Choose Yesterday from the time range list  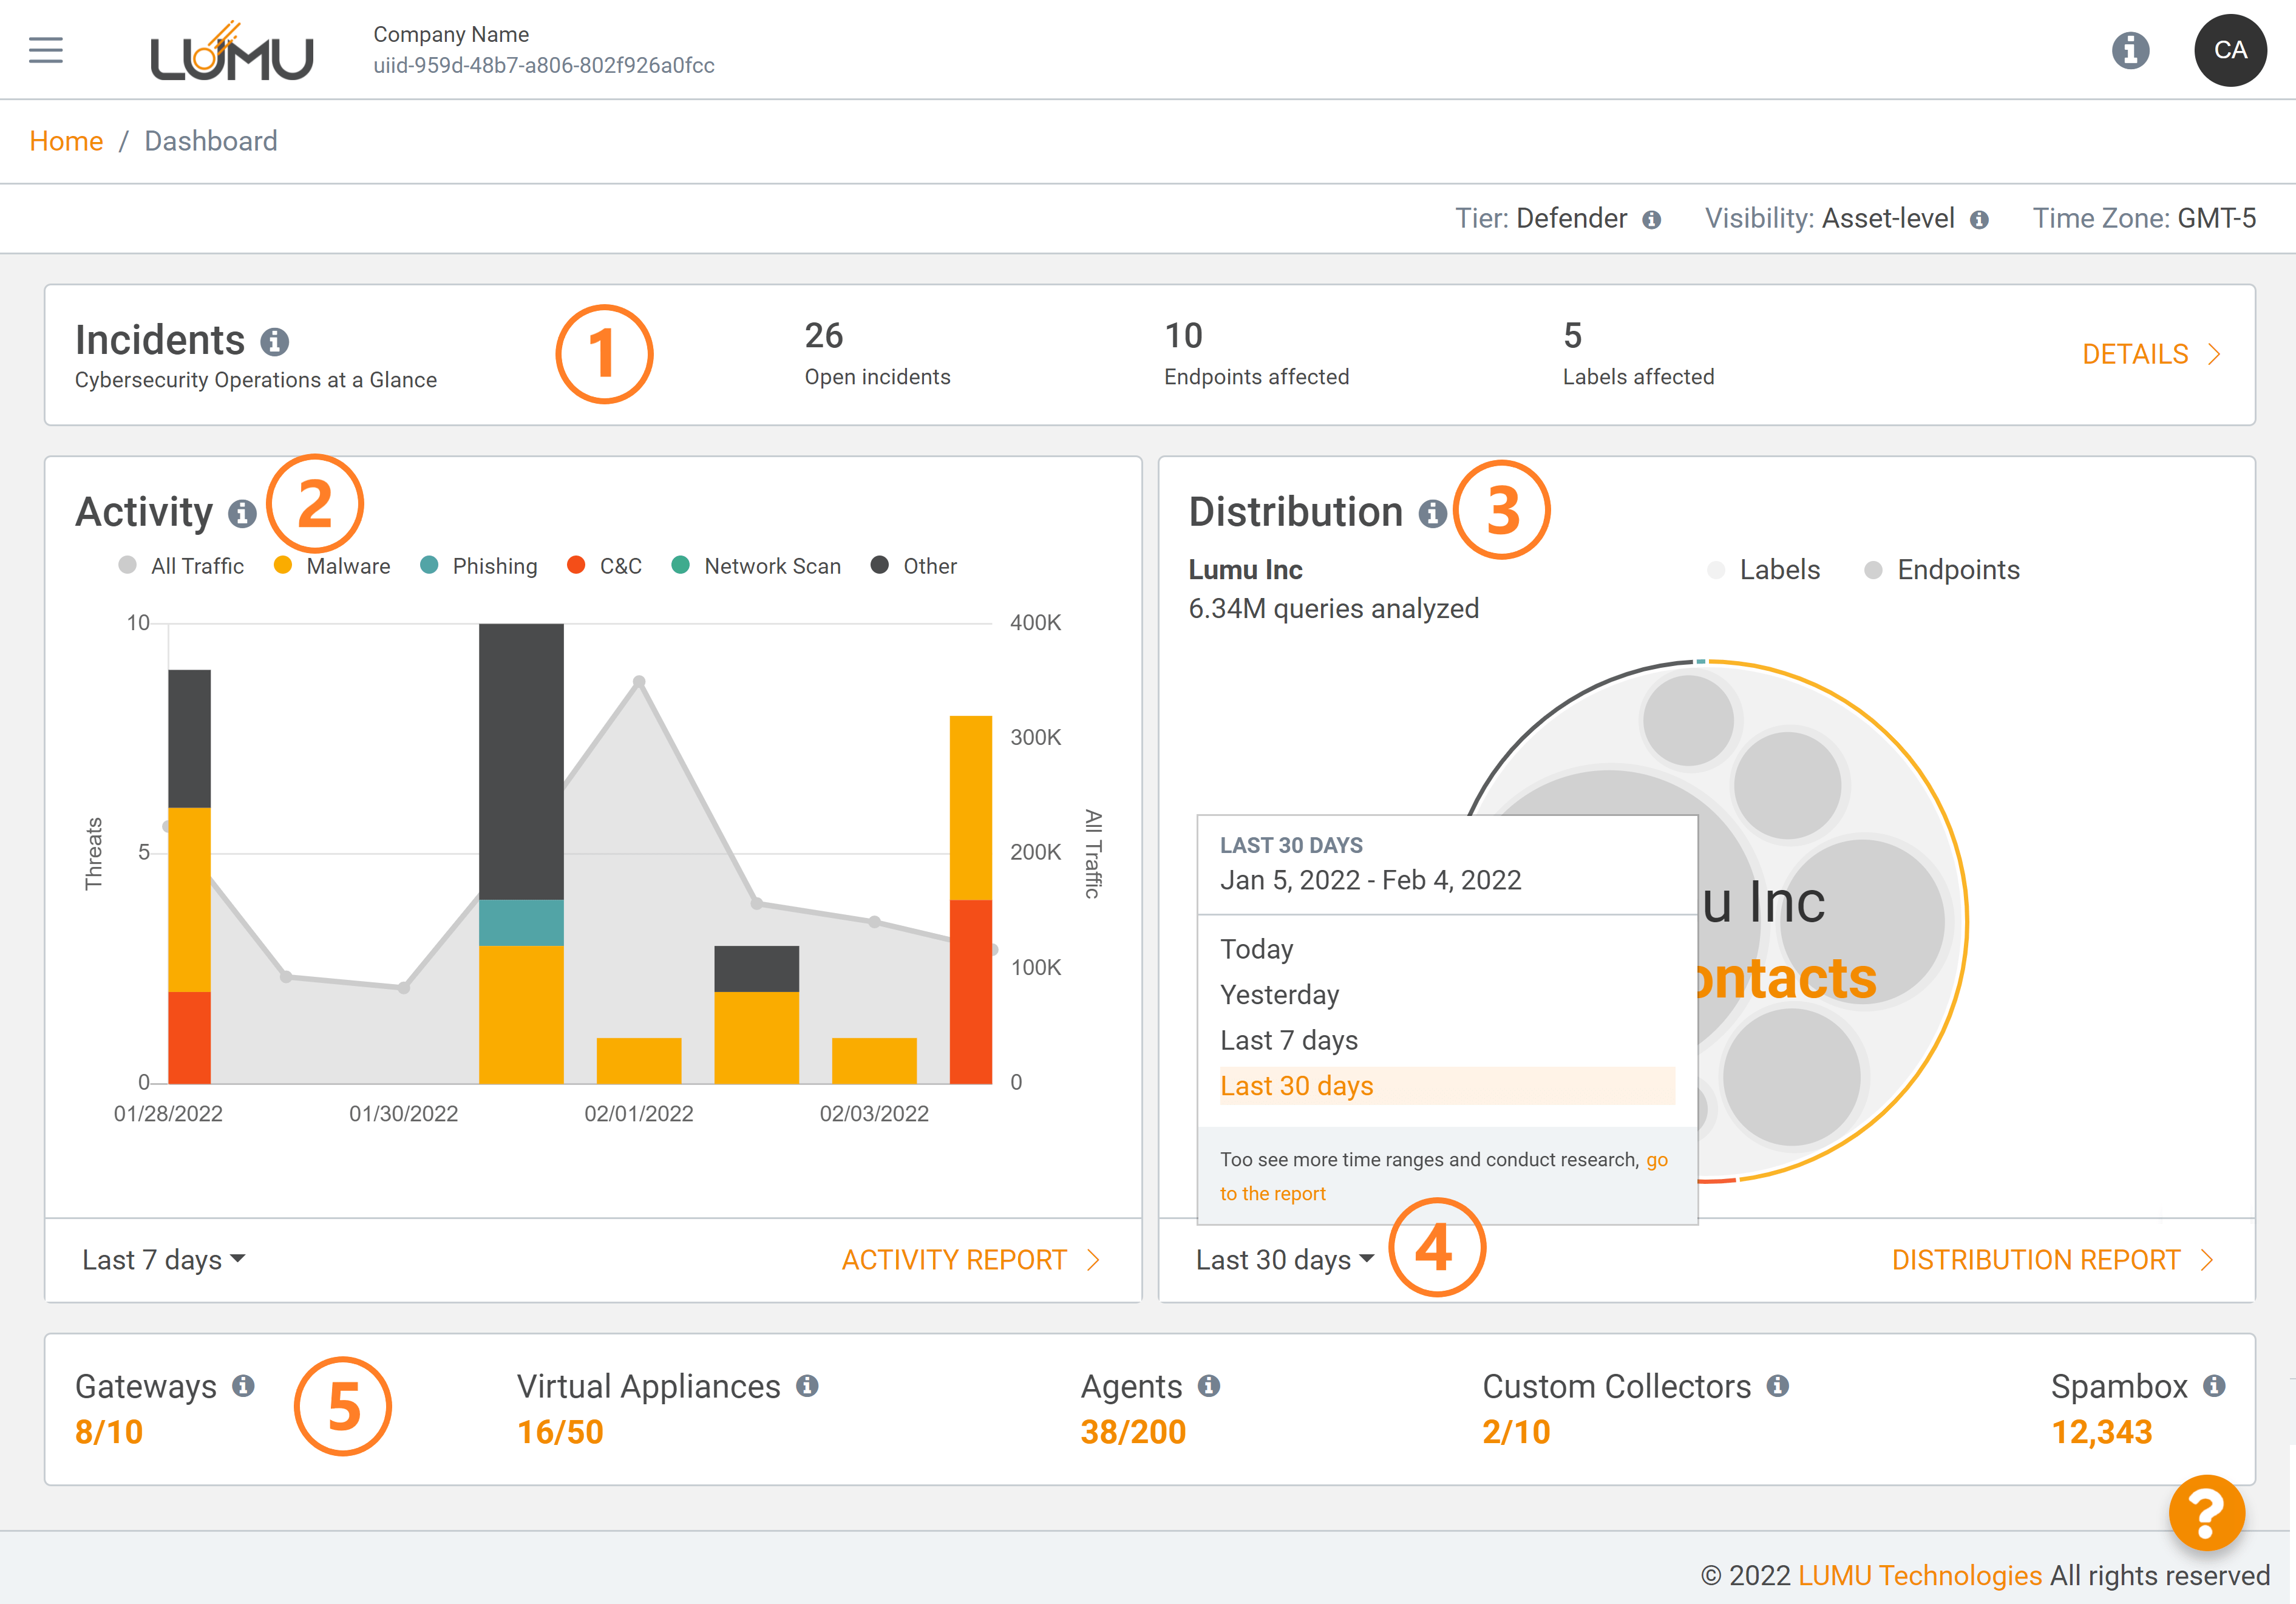pos(1279,995)
